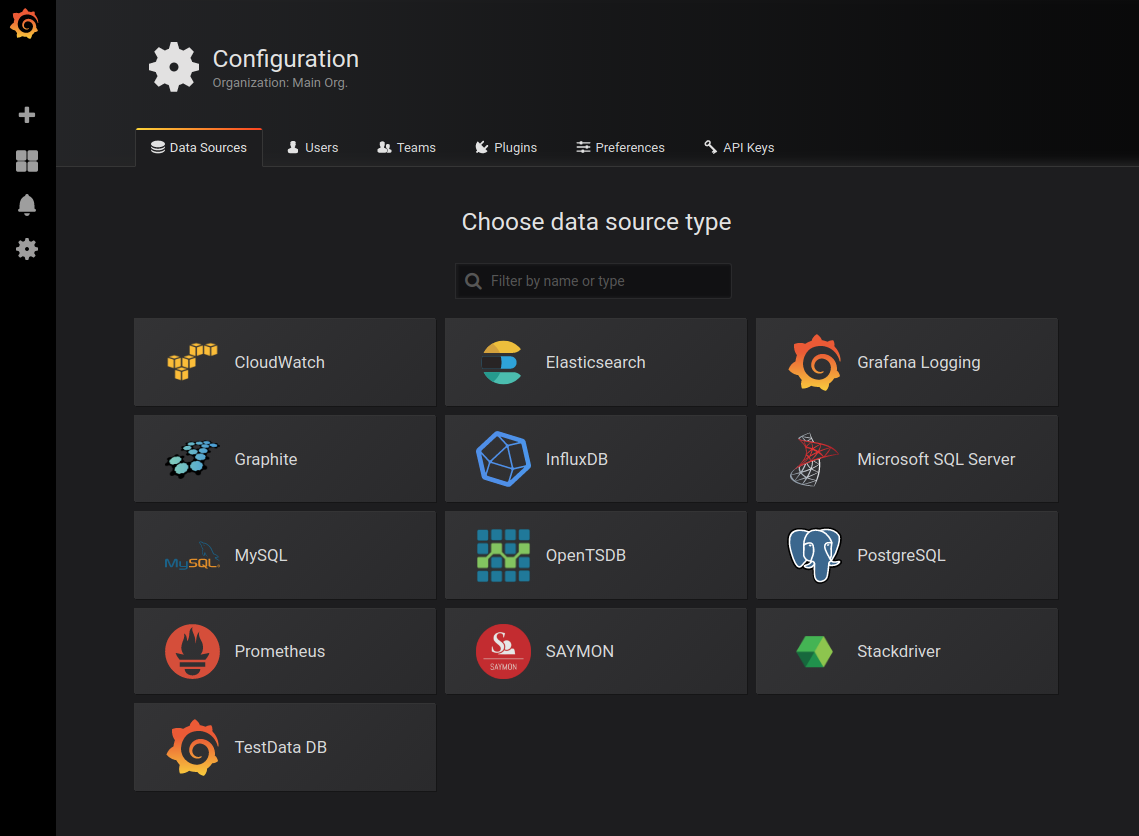Click the Prometheus flame icon
This screenshot has height=836, width=1139.
pos(192,652)
